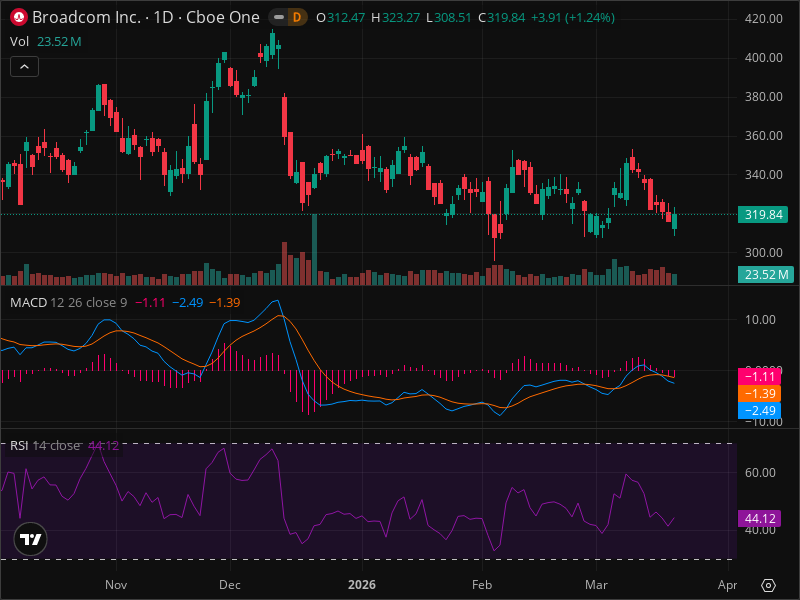Select the MACD 12 26 close 9 legend
800x600 pixels.
tap(68, 303)
